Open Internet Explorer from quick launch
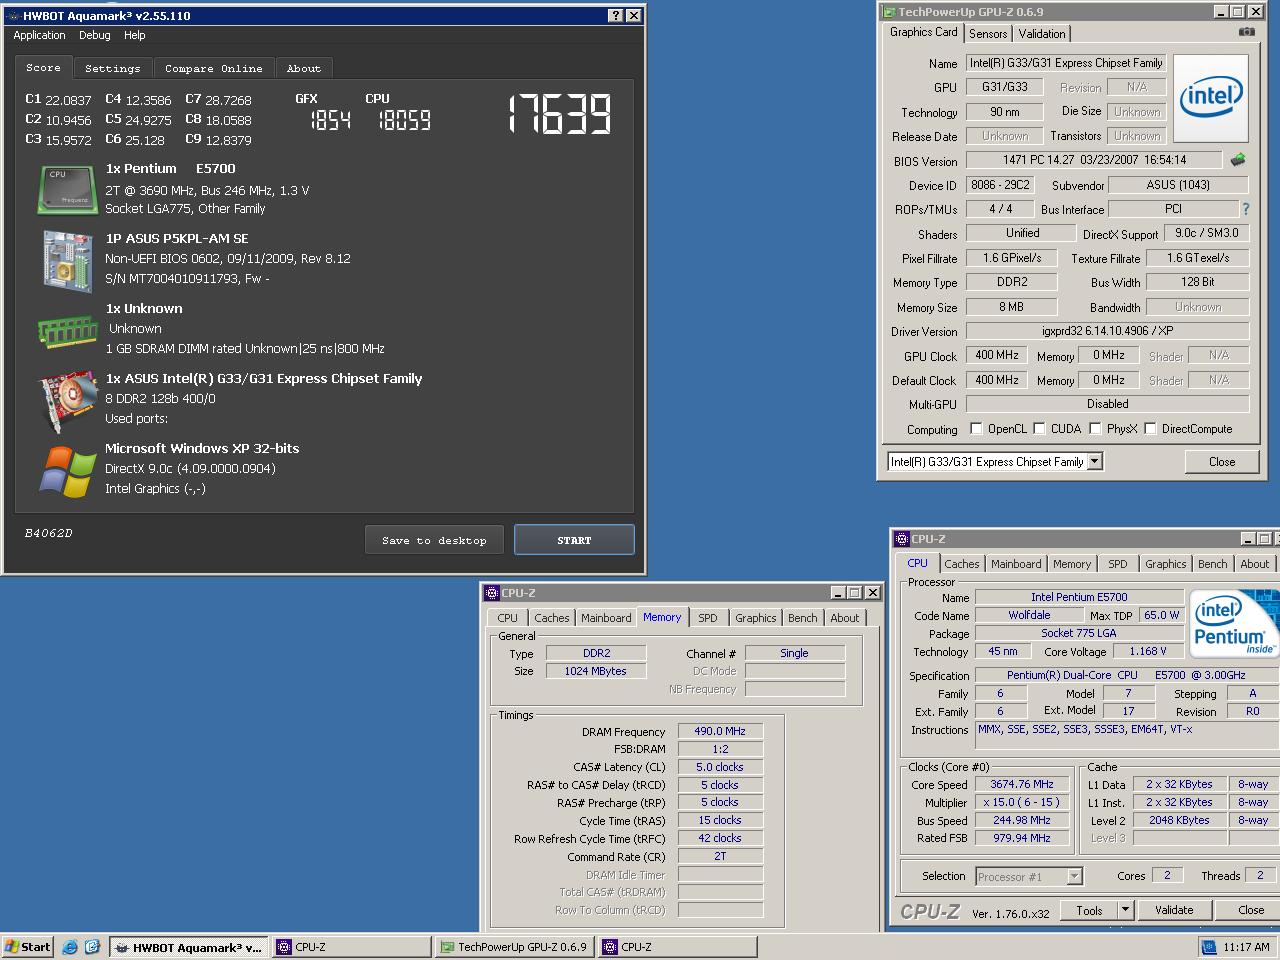This screenshot has width=1280, height=960. click(x=69, y=946)
